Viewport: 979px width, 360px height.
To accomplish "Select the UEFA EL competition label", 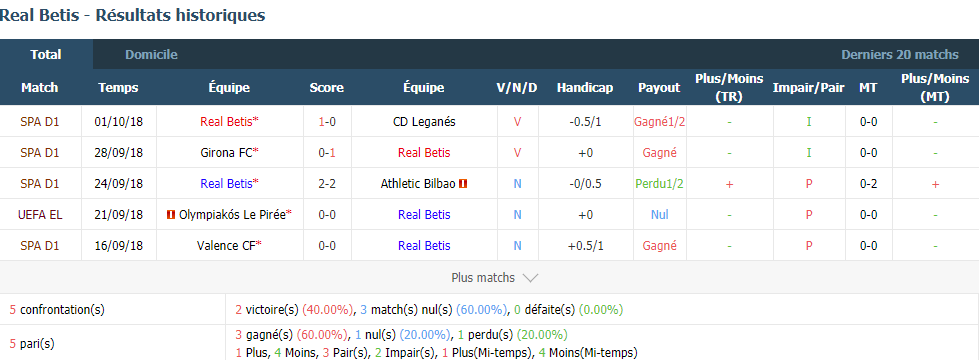I will [41, 215].
